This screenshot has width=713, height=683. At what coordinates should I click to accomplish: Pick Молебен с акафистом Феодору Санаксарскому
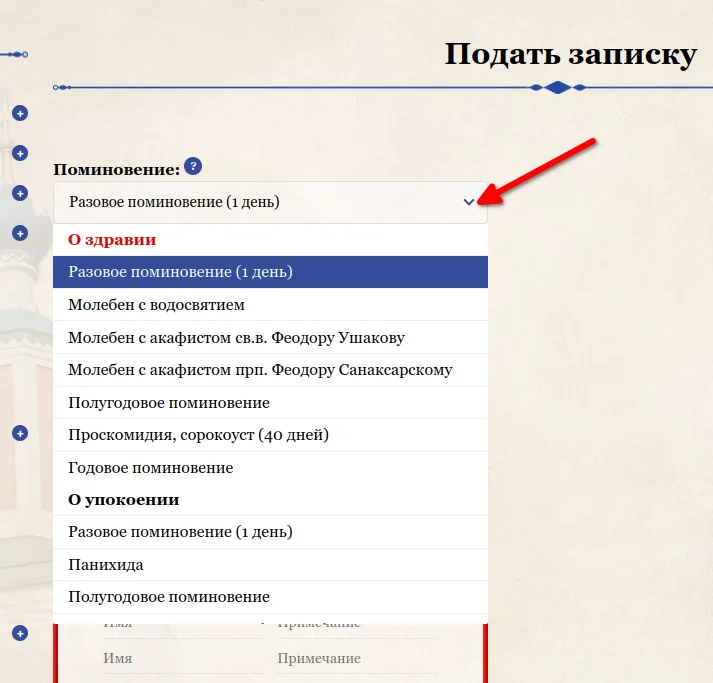click(x=270, y=370)
